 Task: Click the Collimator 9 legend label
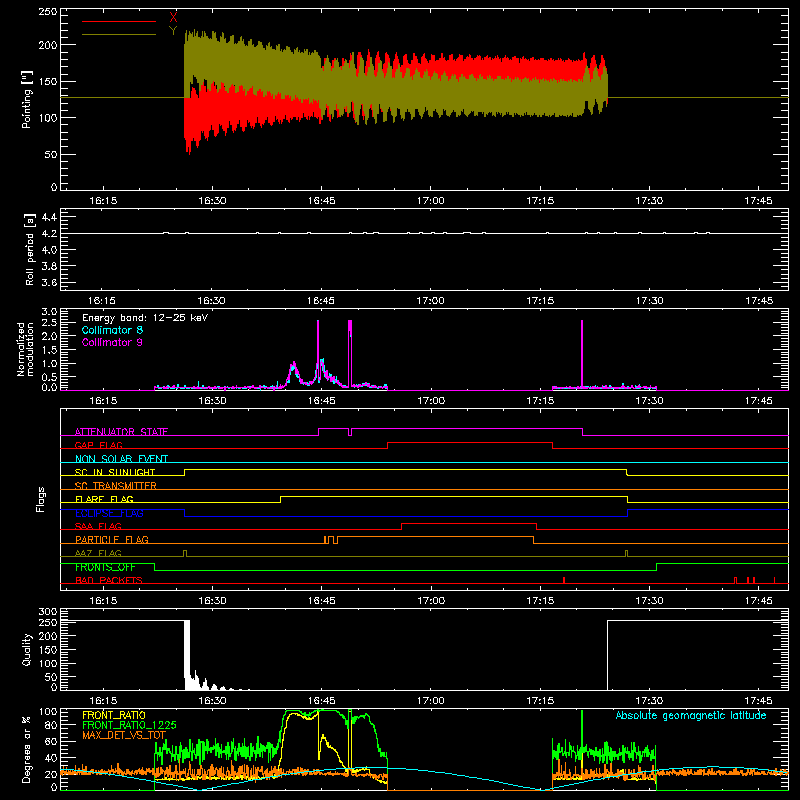(x=112, y=342)
